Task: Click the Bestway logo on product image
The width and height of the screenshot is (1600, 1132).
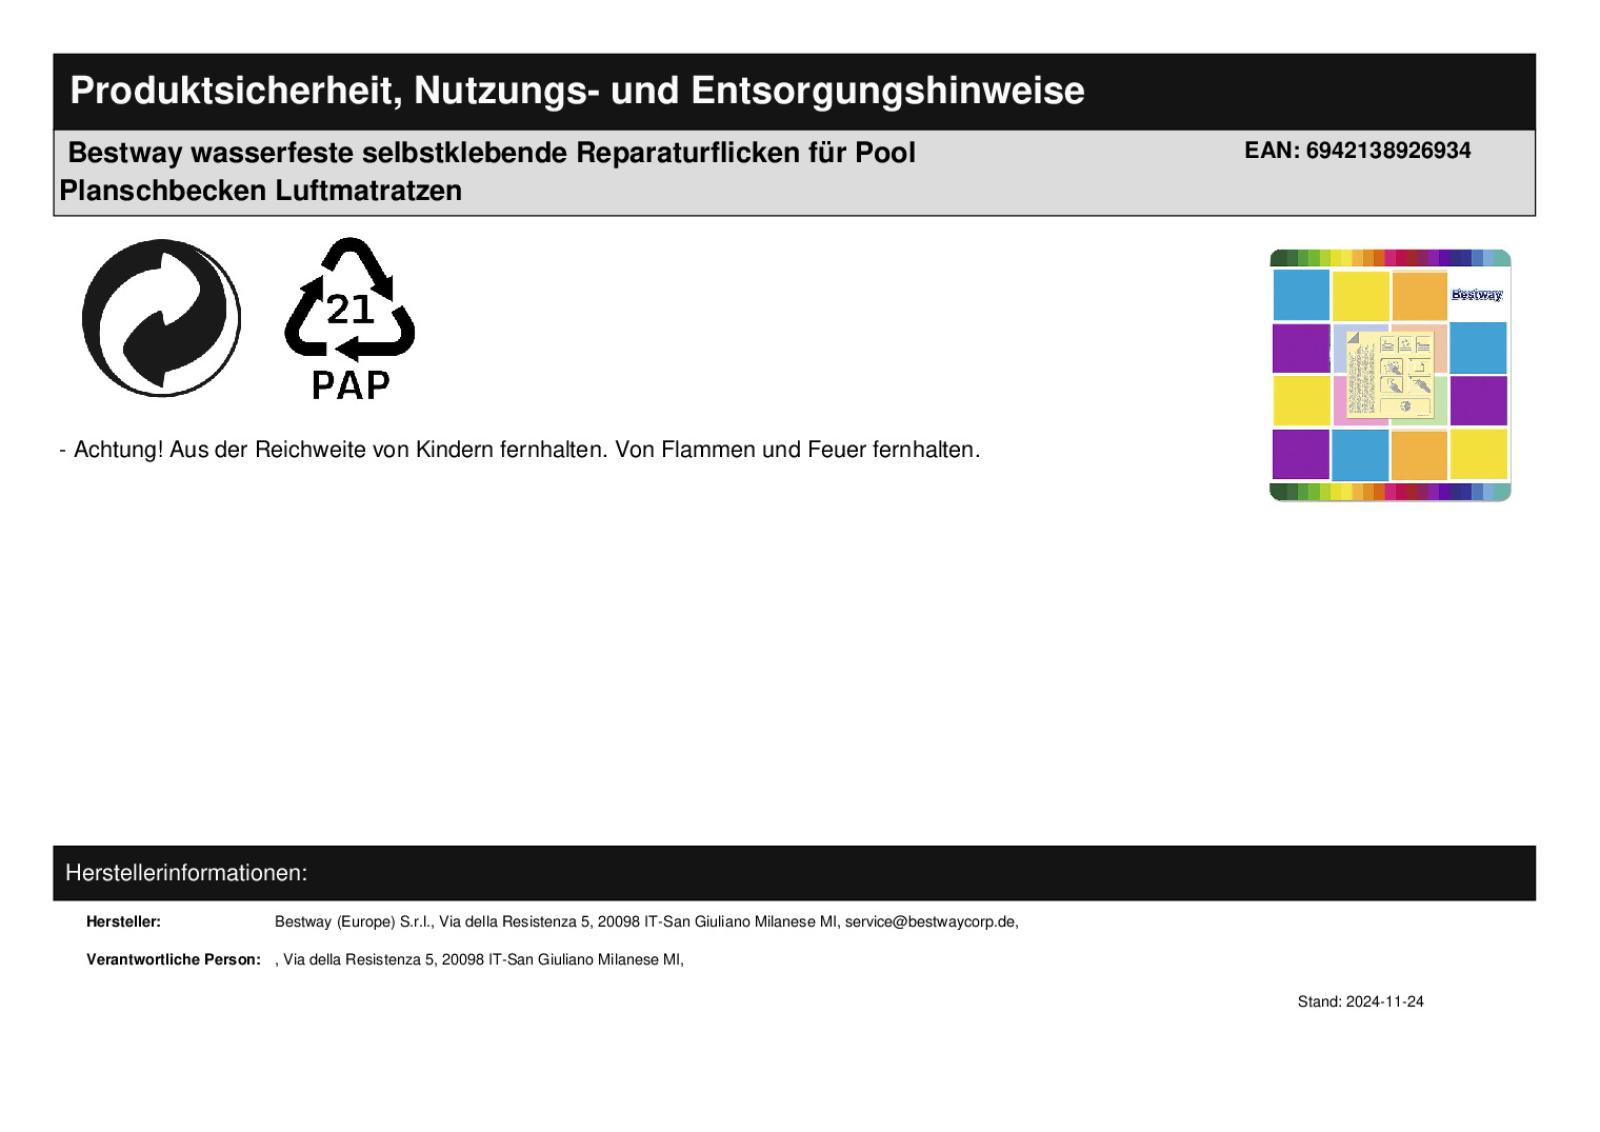Action: tap(1477, 295)
